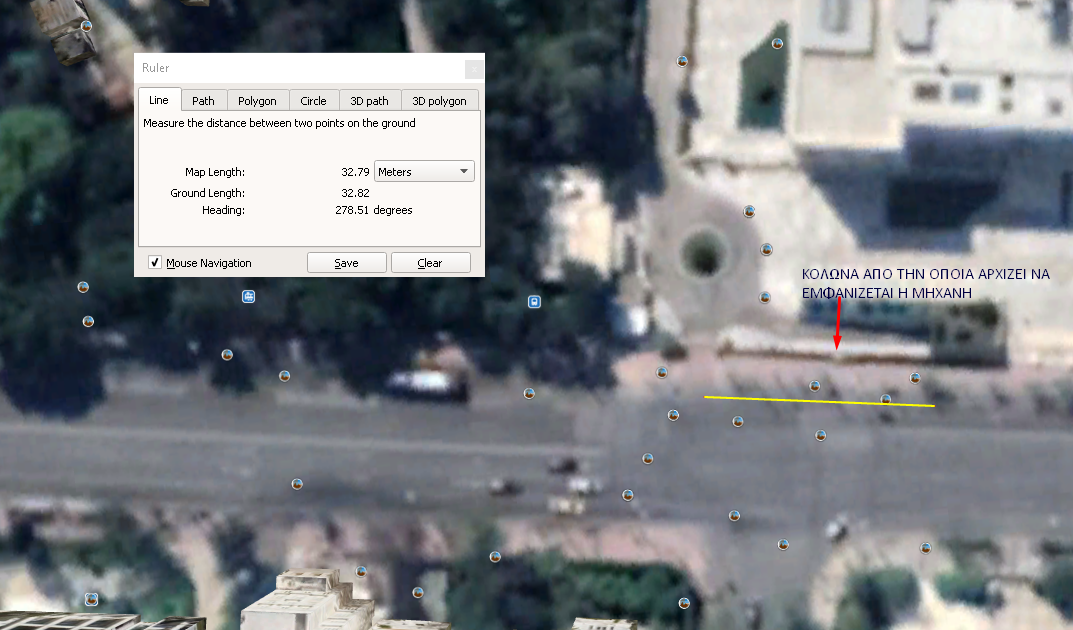Open photo marker beside the top-left 3D building
Viewport: 1073px width, 630px height.
tap(86, 26)
